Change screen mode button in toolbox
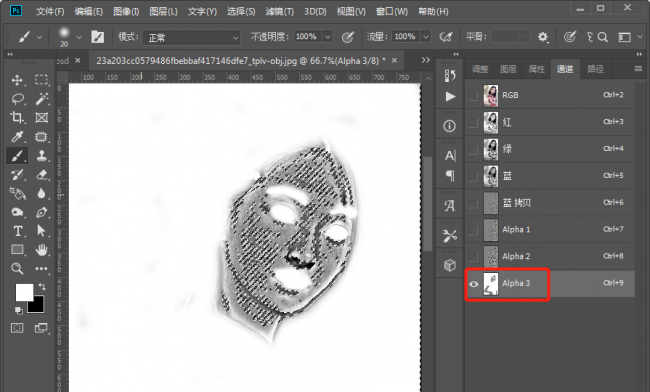 [41, 328]
